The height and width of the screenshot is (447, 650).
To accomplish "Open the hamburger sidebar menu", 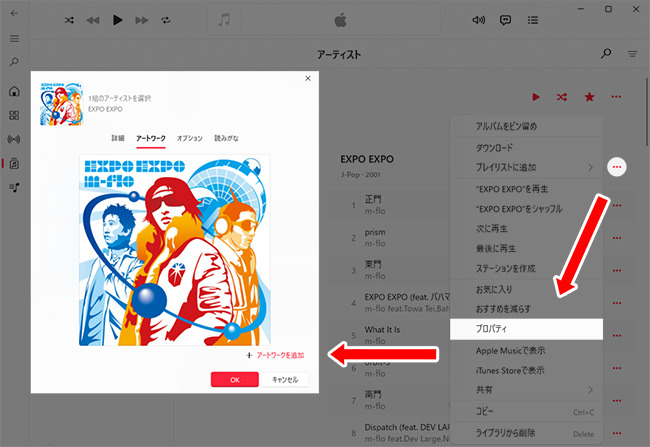I will point(15,39).
